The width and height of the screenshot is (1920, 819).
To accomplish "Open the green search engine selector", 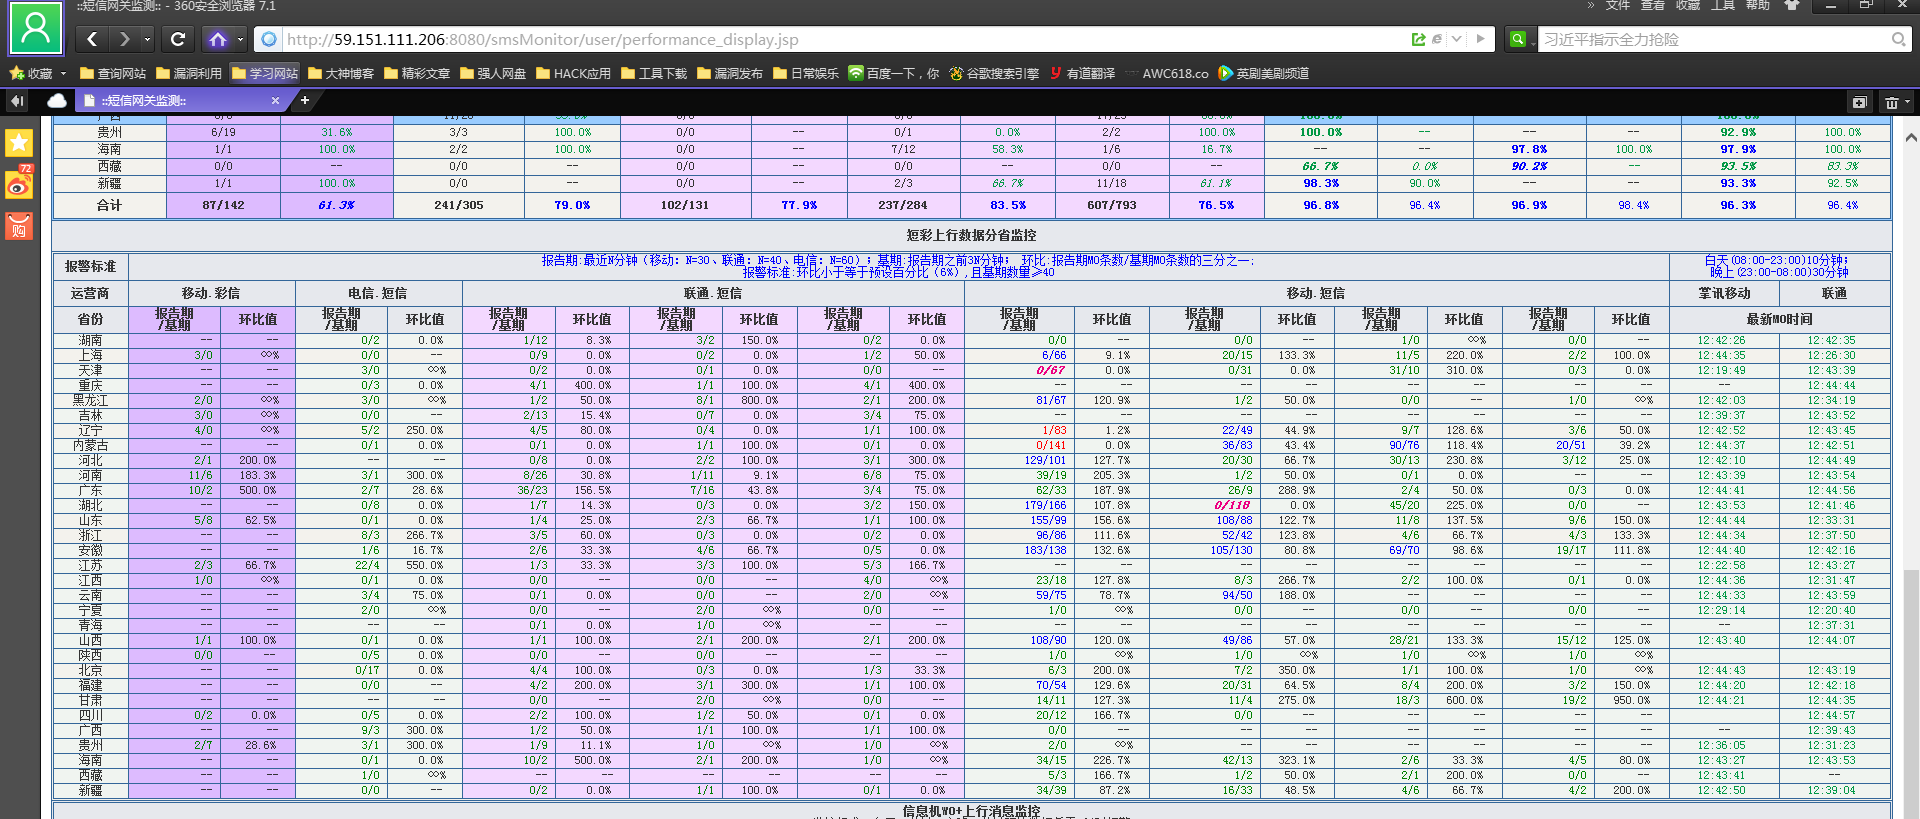I will coord(1520,39).
